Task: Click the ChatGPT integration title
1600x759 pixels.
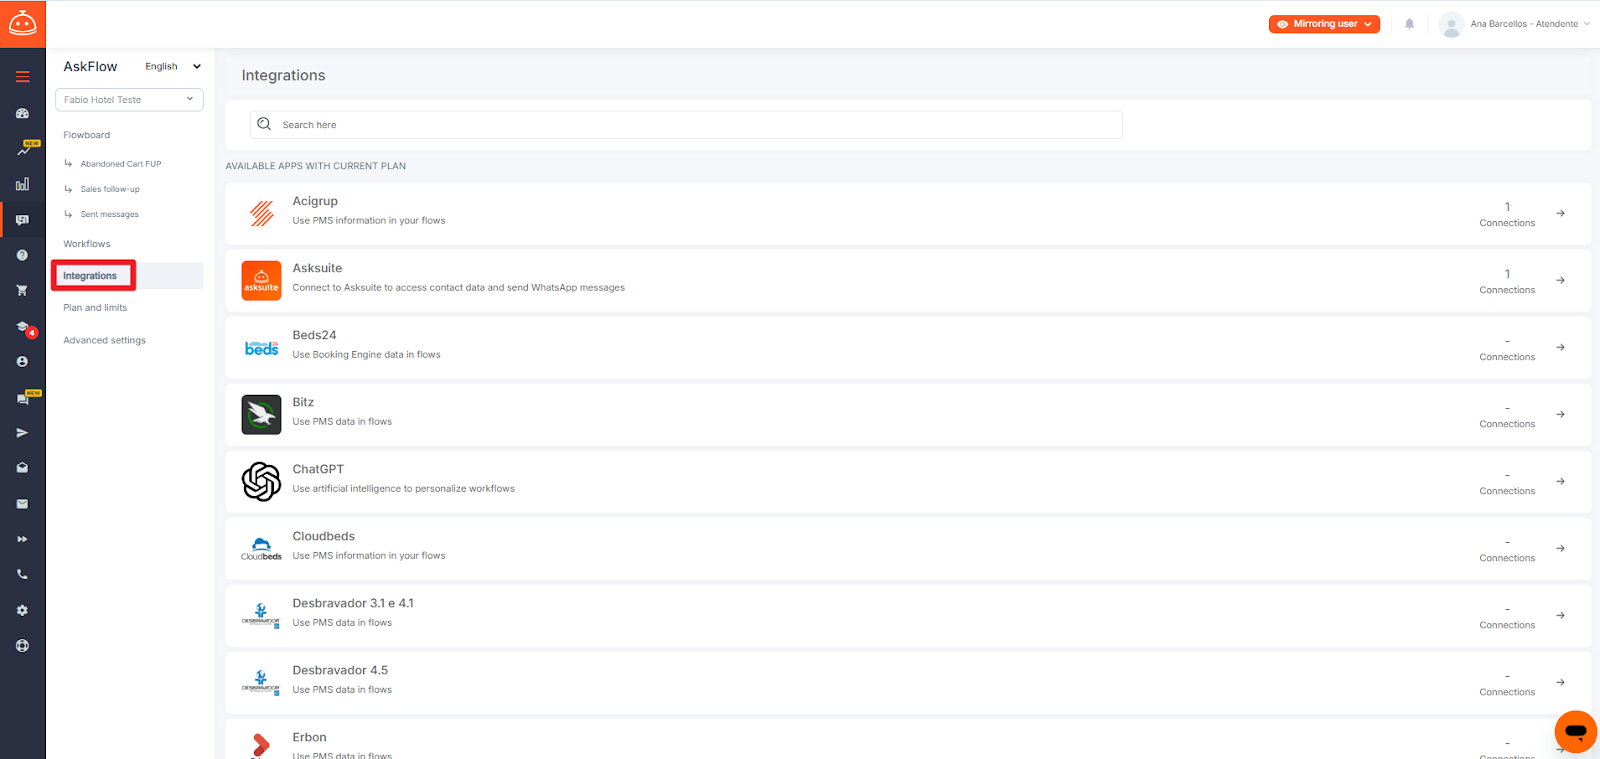Action: (x=318, y=469)
